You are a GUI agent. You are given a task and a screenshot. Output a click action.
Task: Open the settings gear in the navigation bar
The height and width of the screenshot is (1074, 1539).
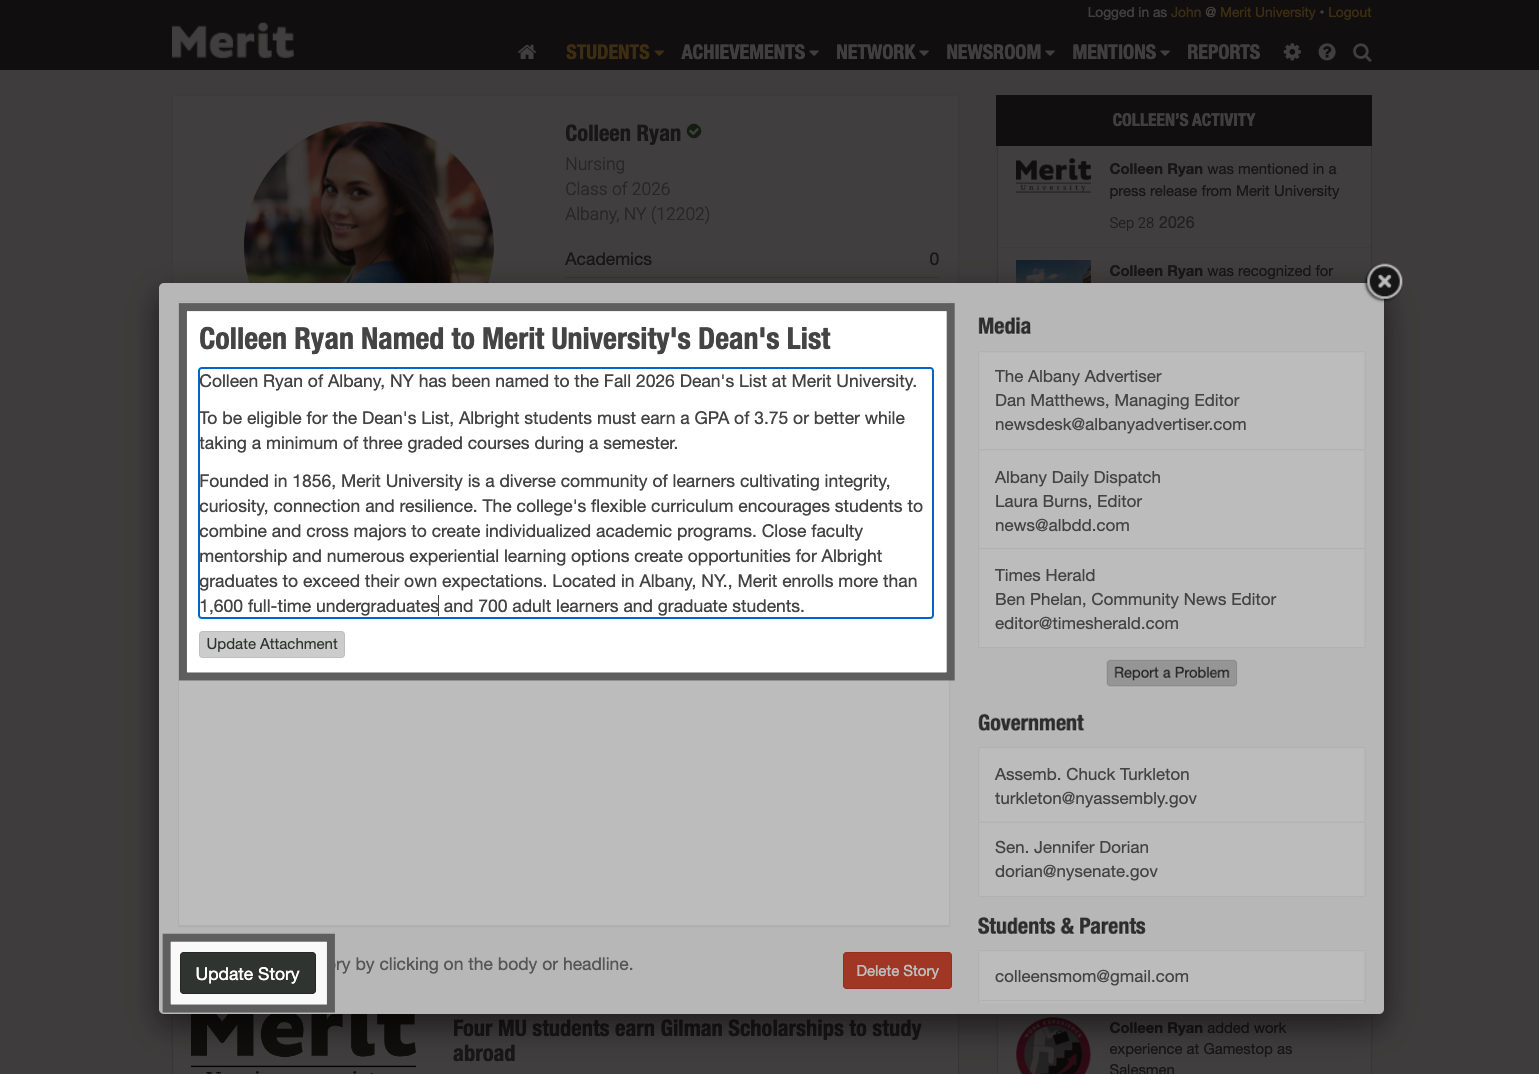point(1291,52)
